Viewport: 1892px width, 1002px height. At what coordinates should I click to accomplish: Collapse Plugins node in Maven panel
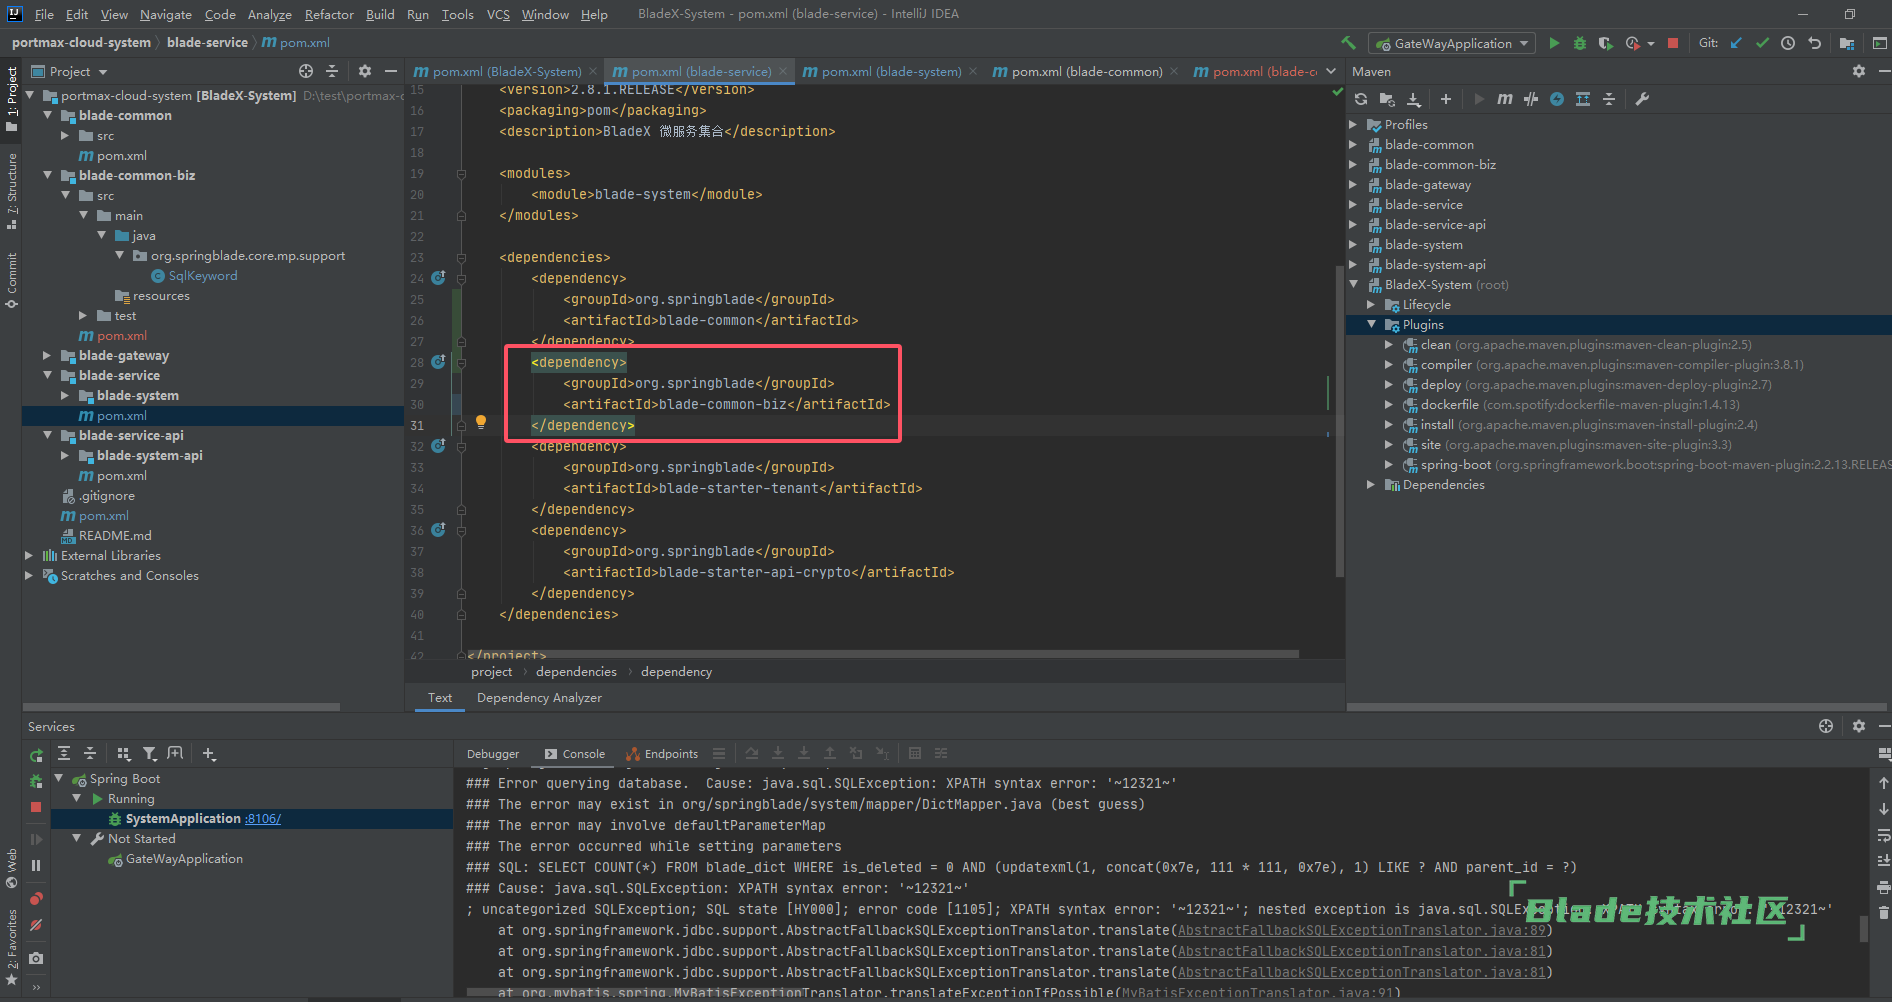coord(1371,324)
